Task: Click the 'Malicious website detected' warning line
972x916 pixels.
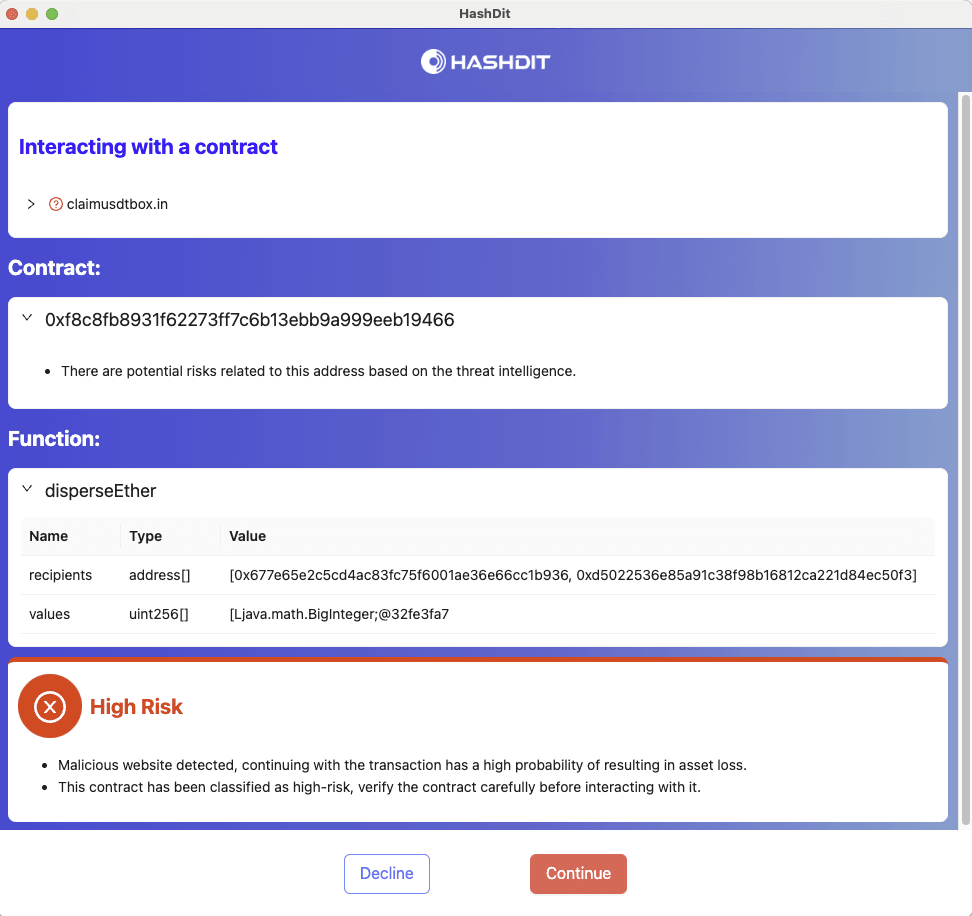Action: click(402, 765)
